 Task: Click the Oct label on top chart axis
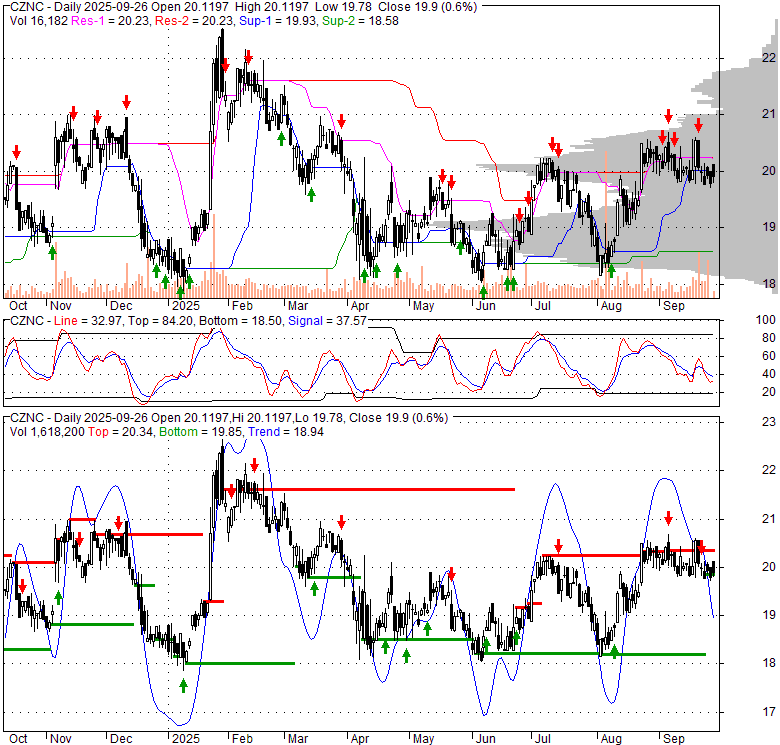pyautogui.click(x=18, y=306)
